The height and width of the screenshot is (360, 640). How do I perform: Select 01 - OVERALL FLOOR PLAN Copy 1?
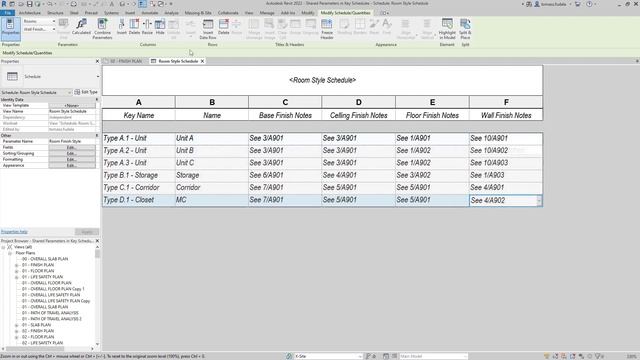click(x=53, y=289)
